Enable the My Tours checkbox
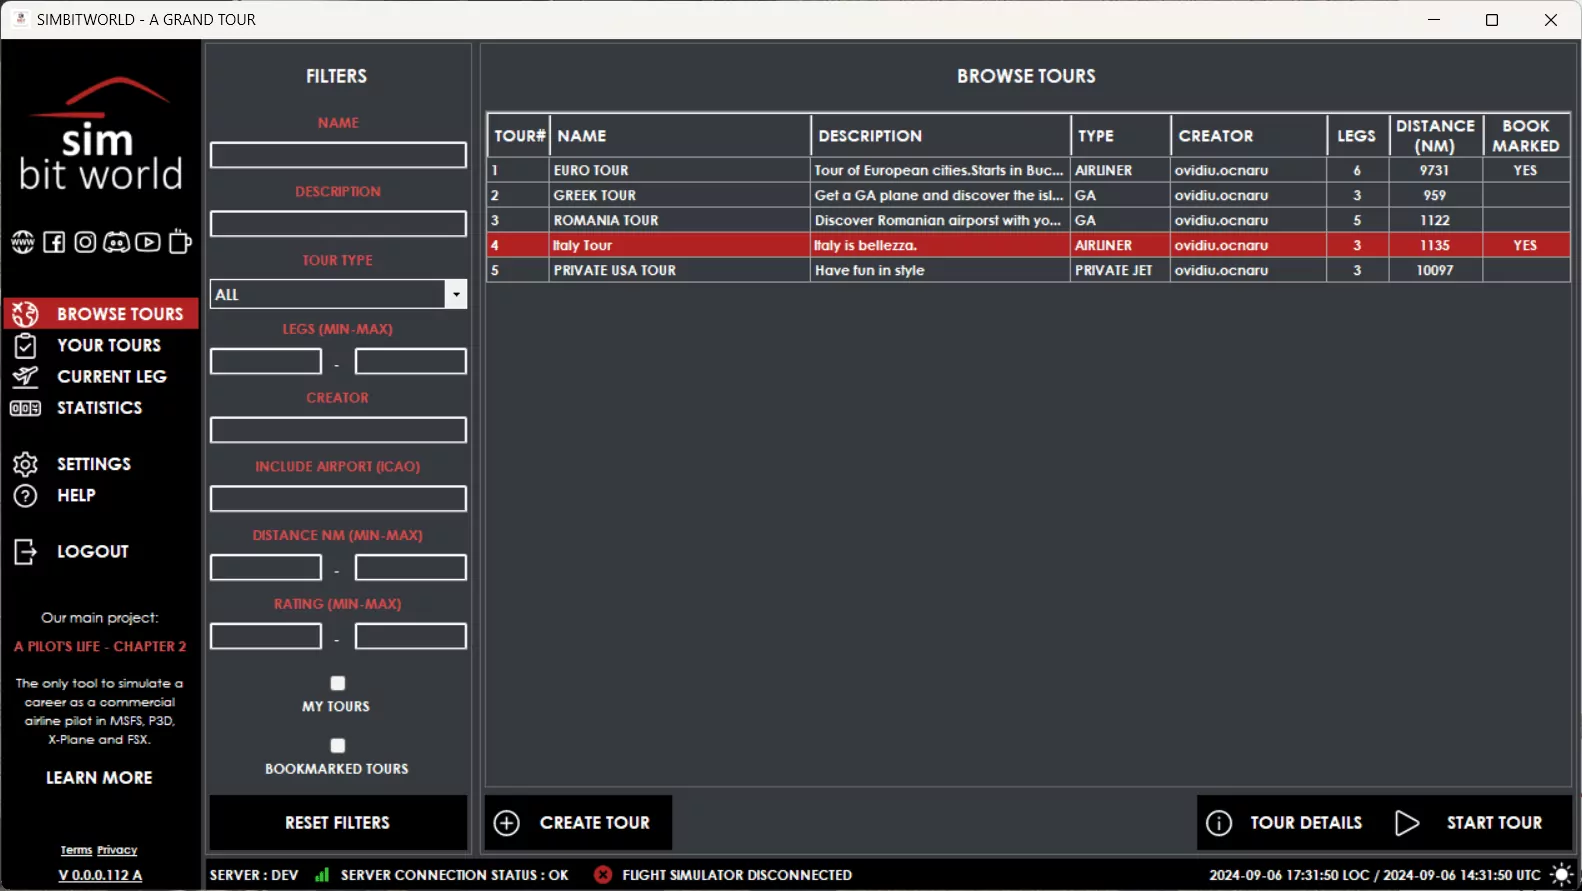 pos(338,683)
